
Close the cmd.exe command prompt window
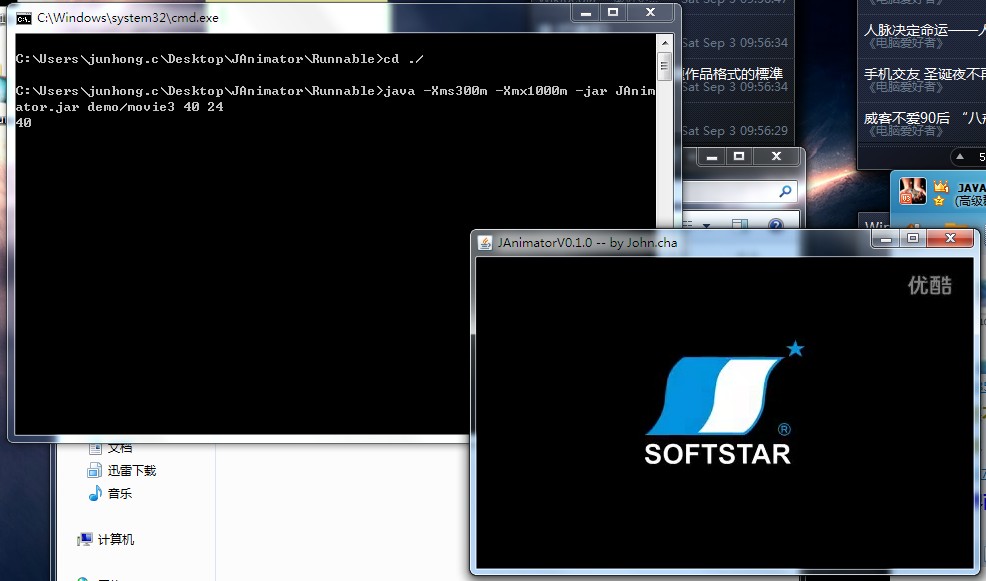click(x=653, y=13)
